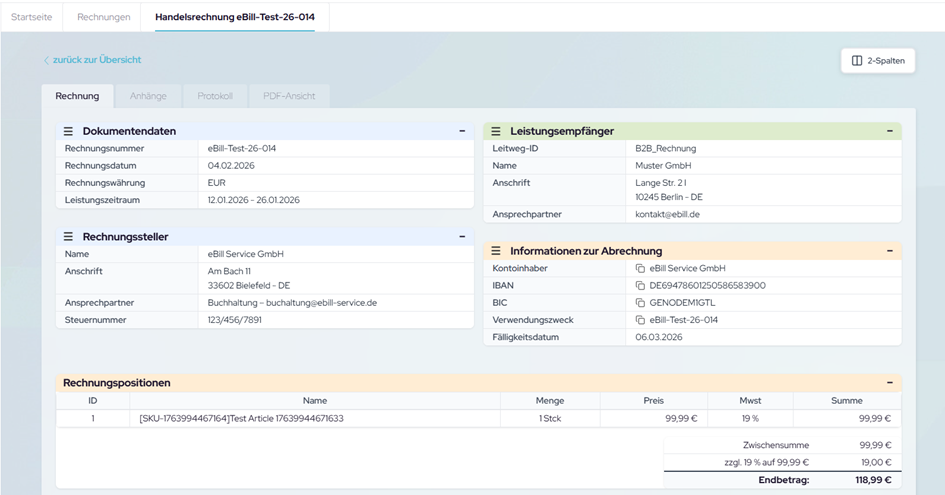
Task: Go to the Startseite tab
Action: [31, 17]
